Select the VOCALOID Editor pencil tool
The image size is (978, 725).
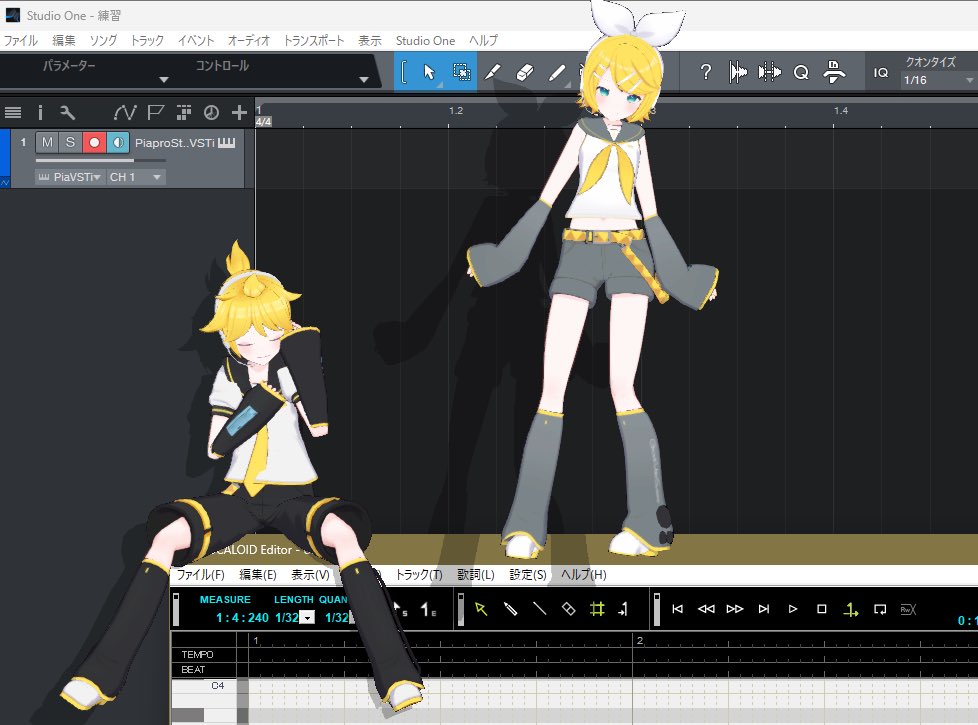(x=510, y=609)
